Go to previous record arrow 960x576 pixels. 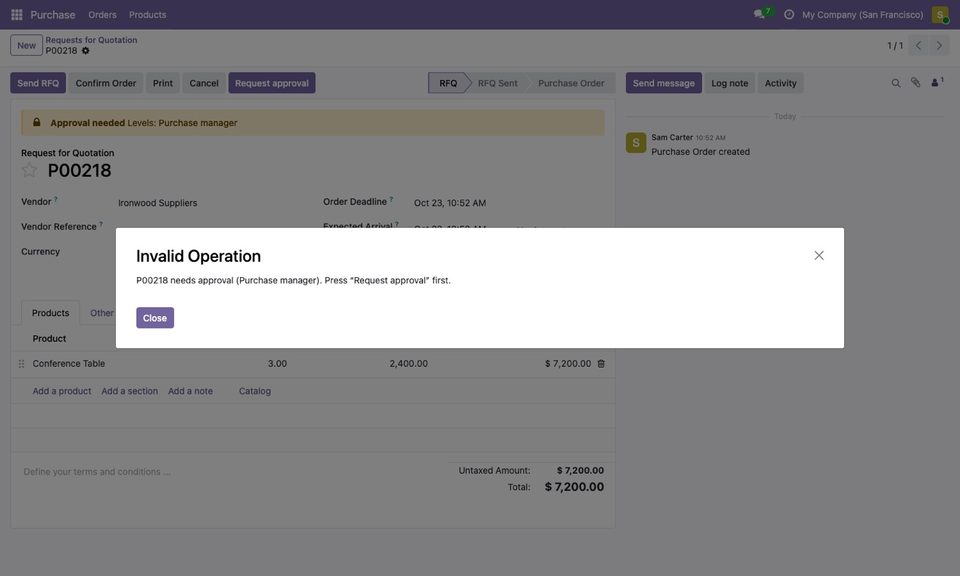click(x=918, y=45)
